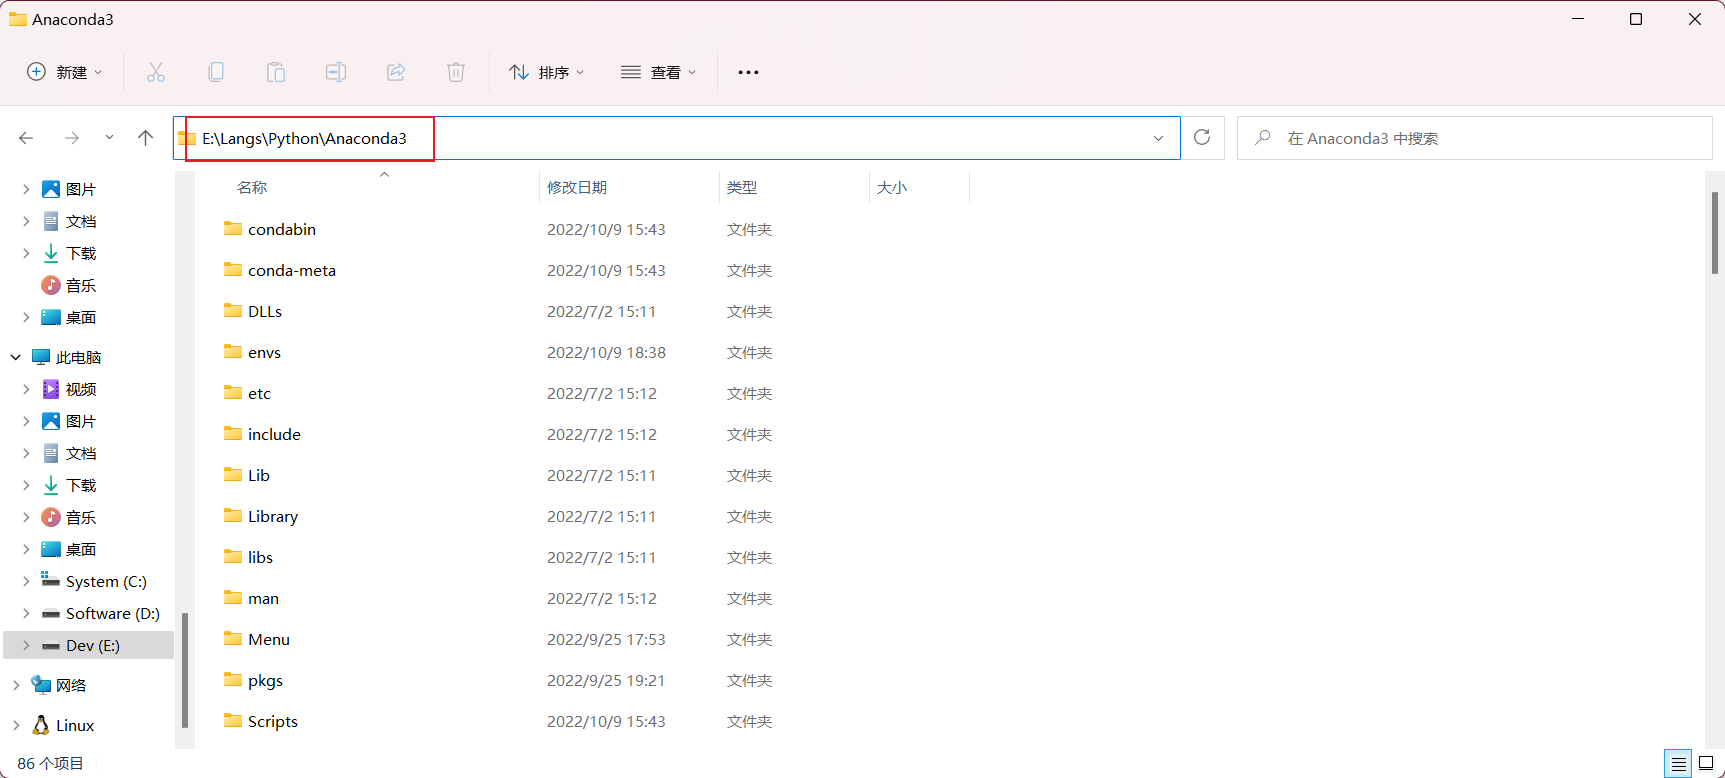Go back with the left arrow
The height and width of the screenshot is (778, 1725).
coord(26,138)
